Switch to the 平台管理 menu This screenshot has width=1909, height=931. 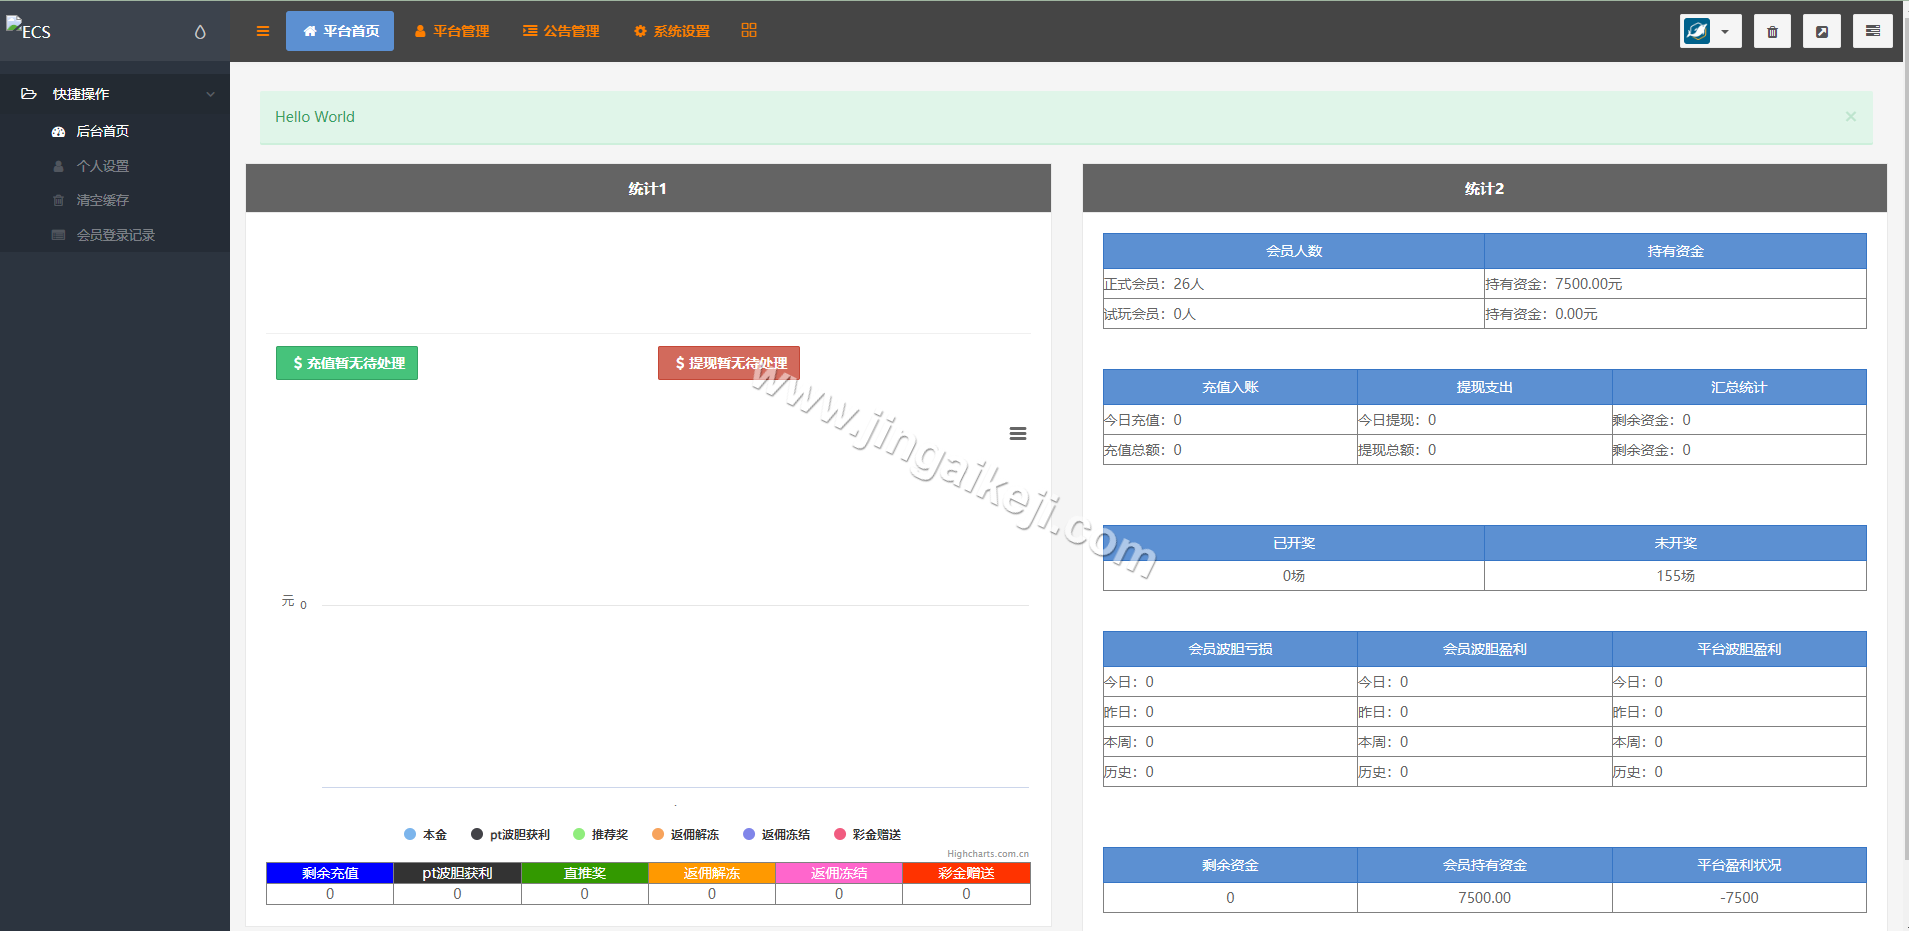pos(452,31)
